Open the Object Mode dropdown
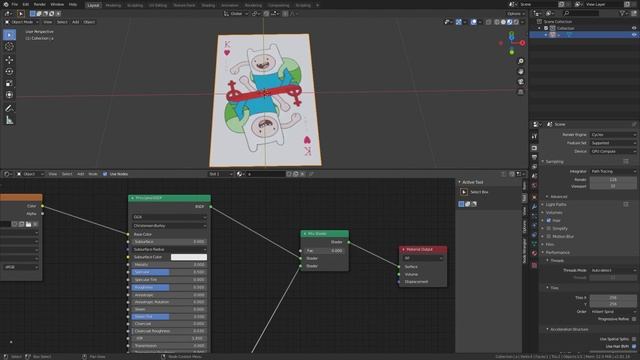Viewport: 640px width, 360px height. [22, 22]
